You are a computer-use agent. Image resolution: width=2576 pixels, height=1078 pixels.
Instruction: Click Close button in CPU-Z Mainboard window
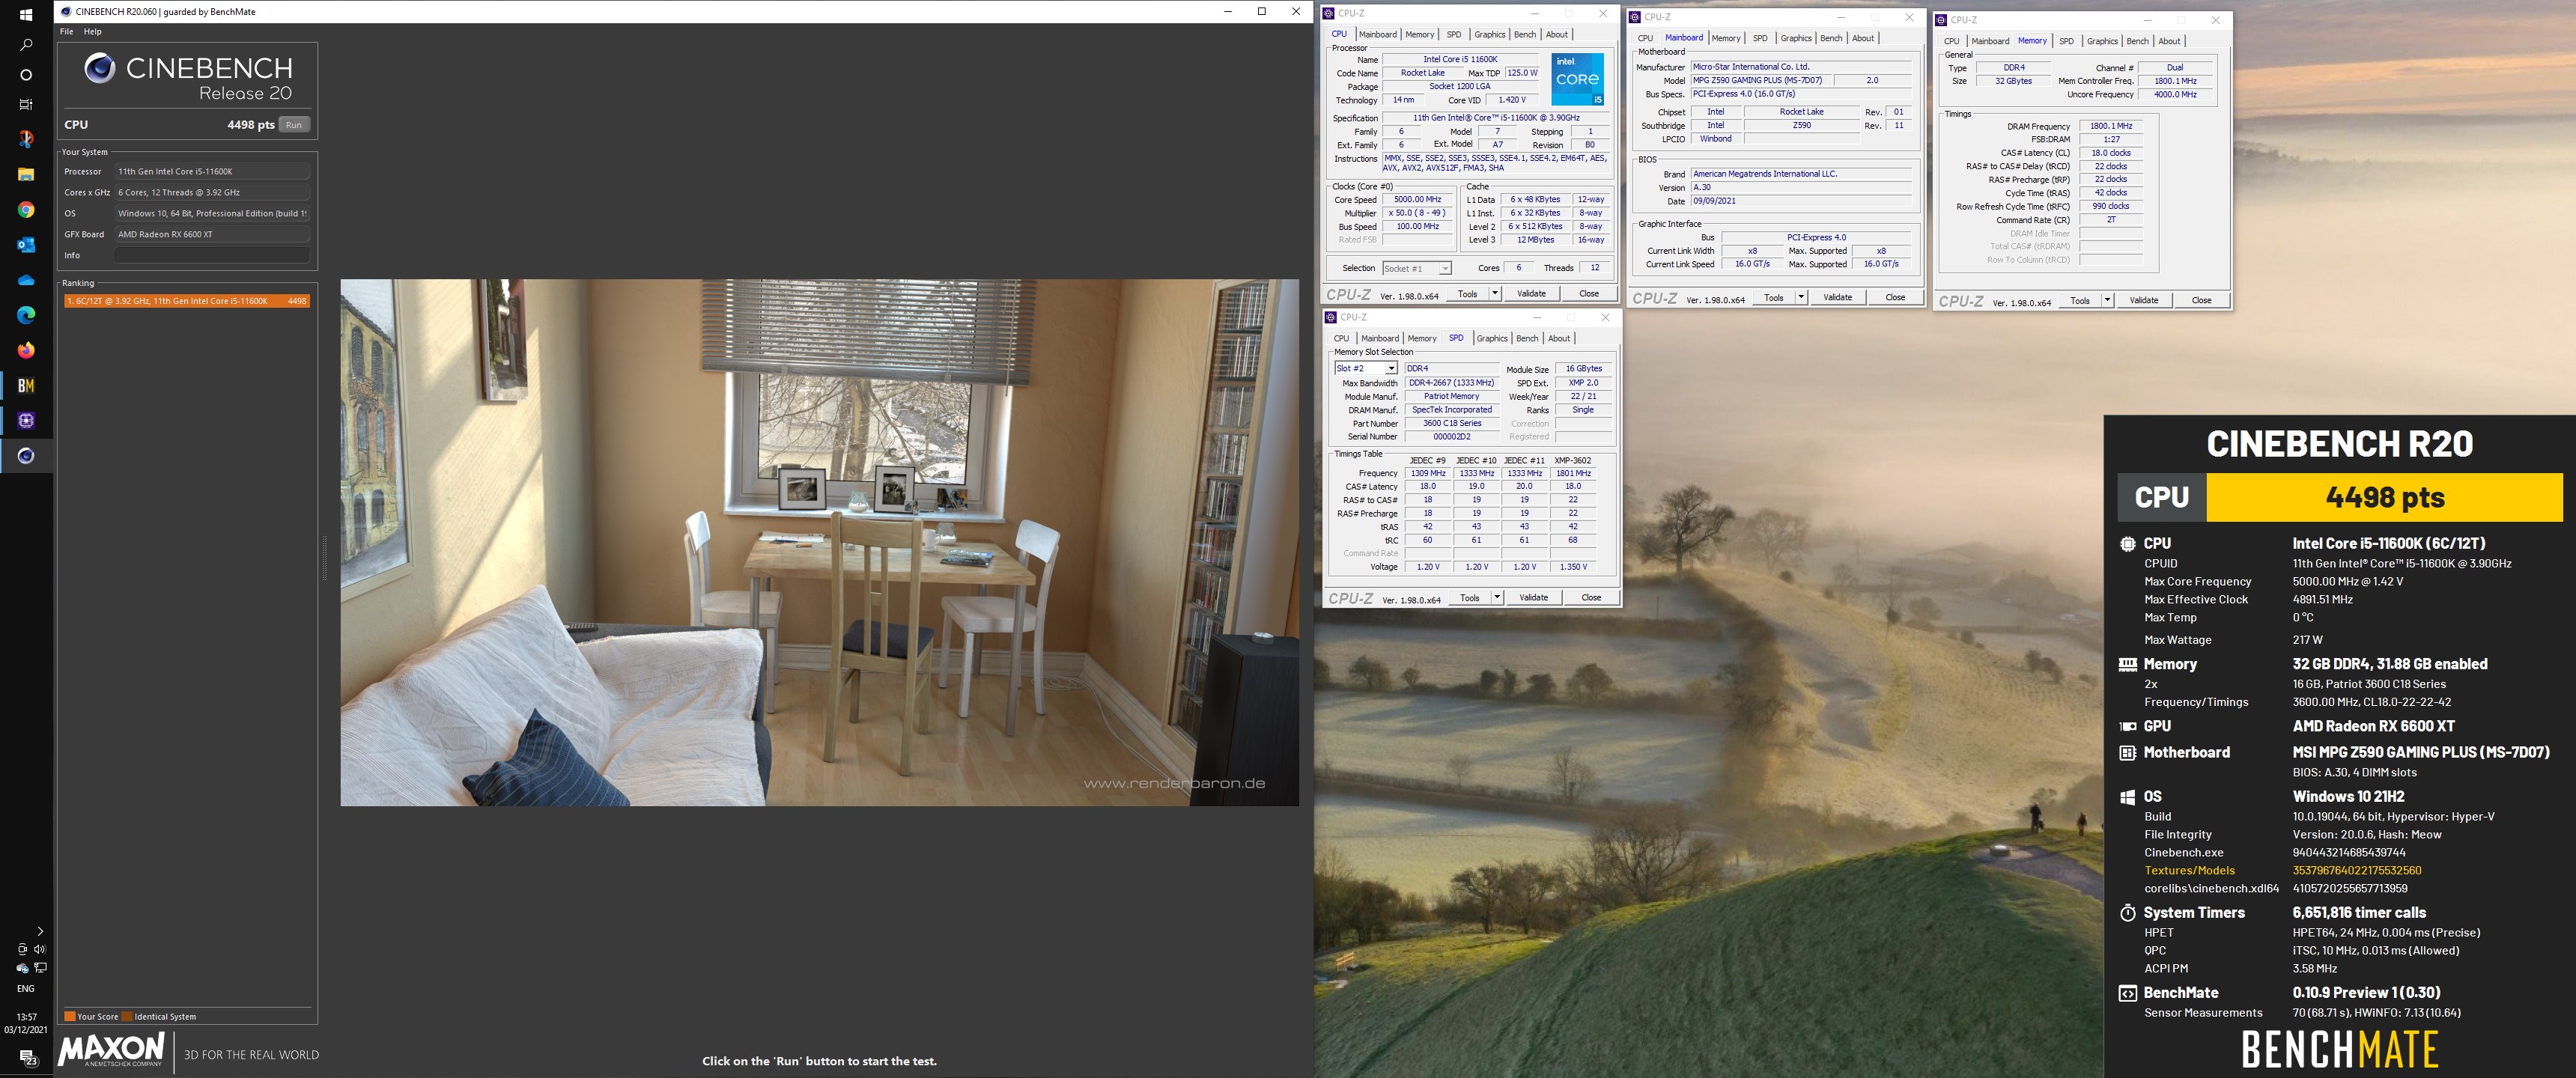coord(1895,298)
